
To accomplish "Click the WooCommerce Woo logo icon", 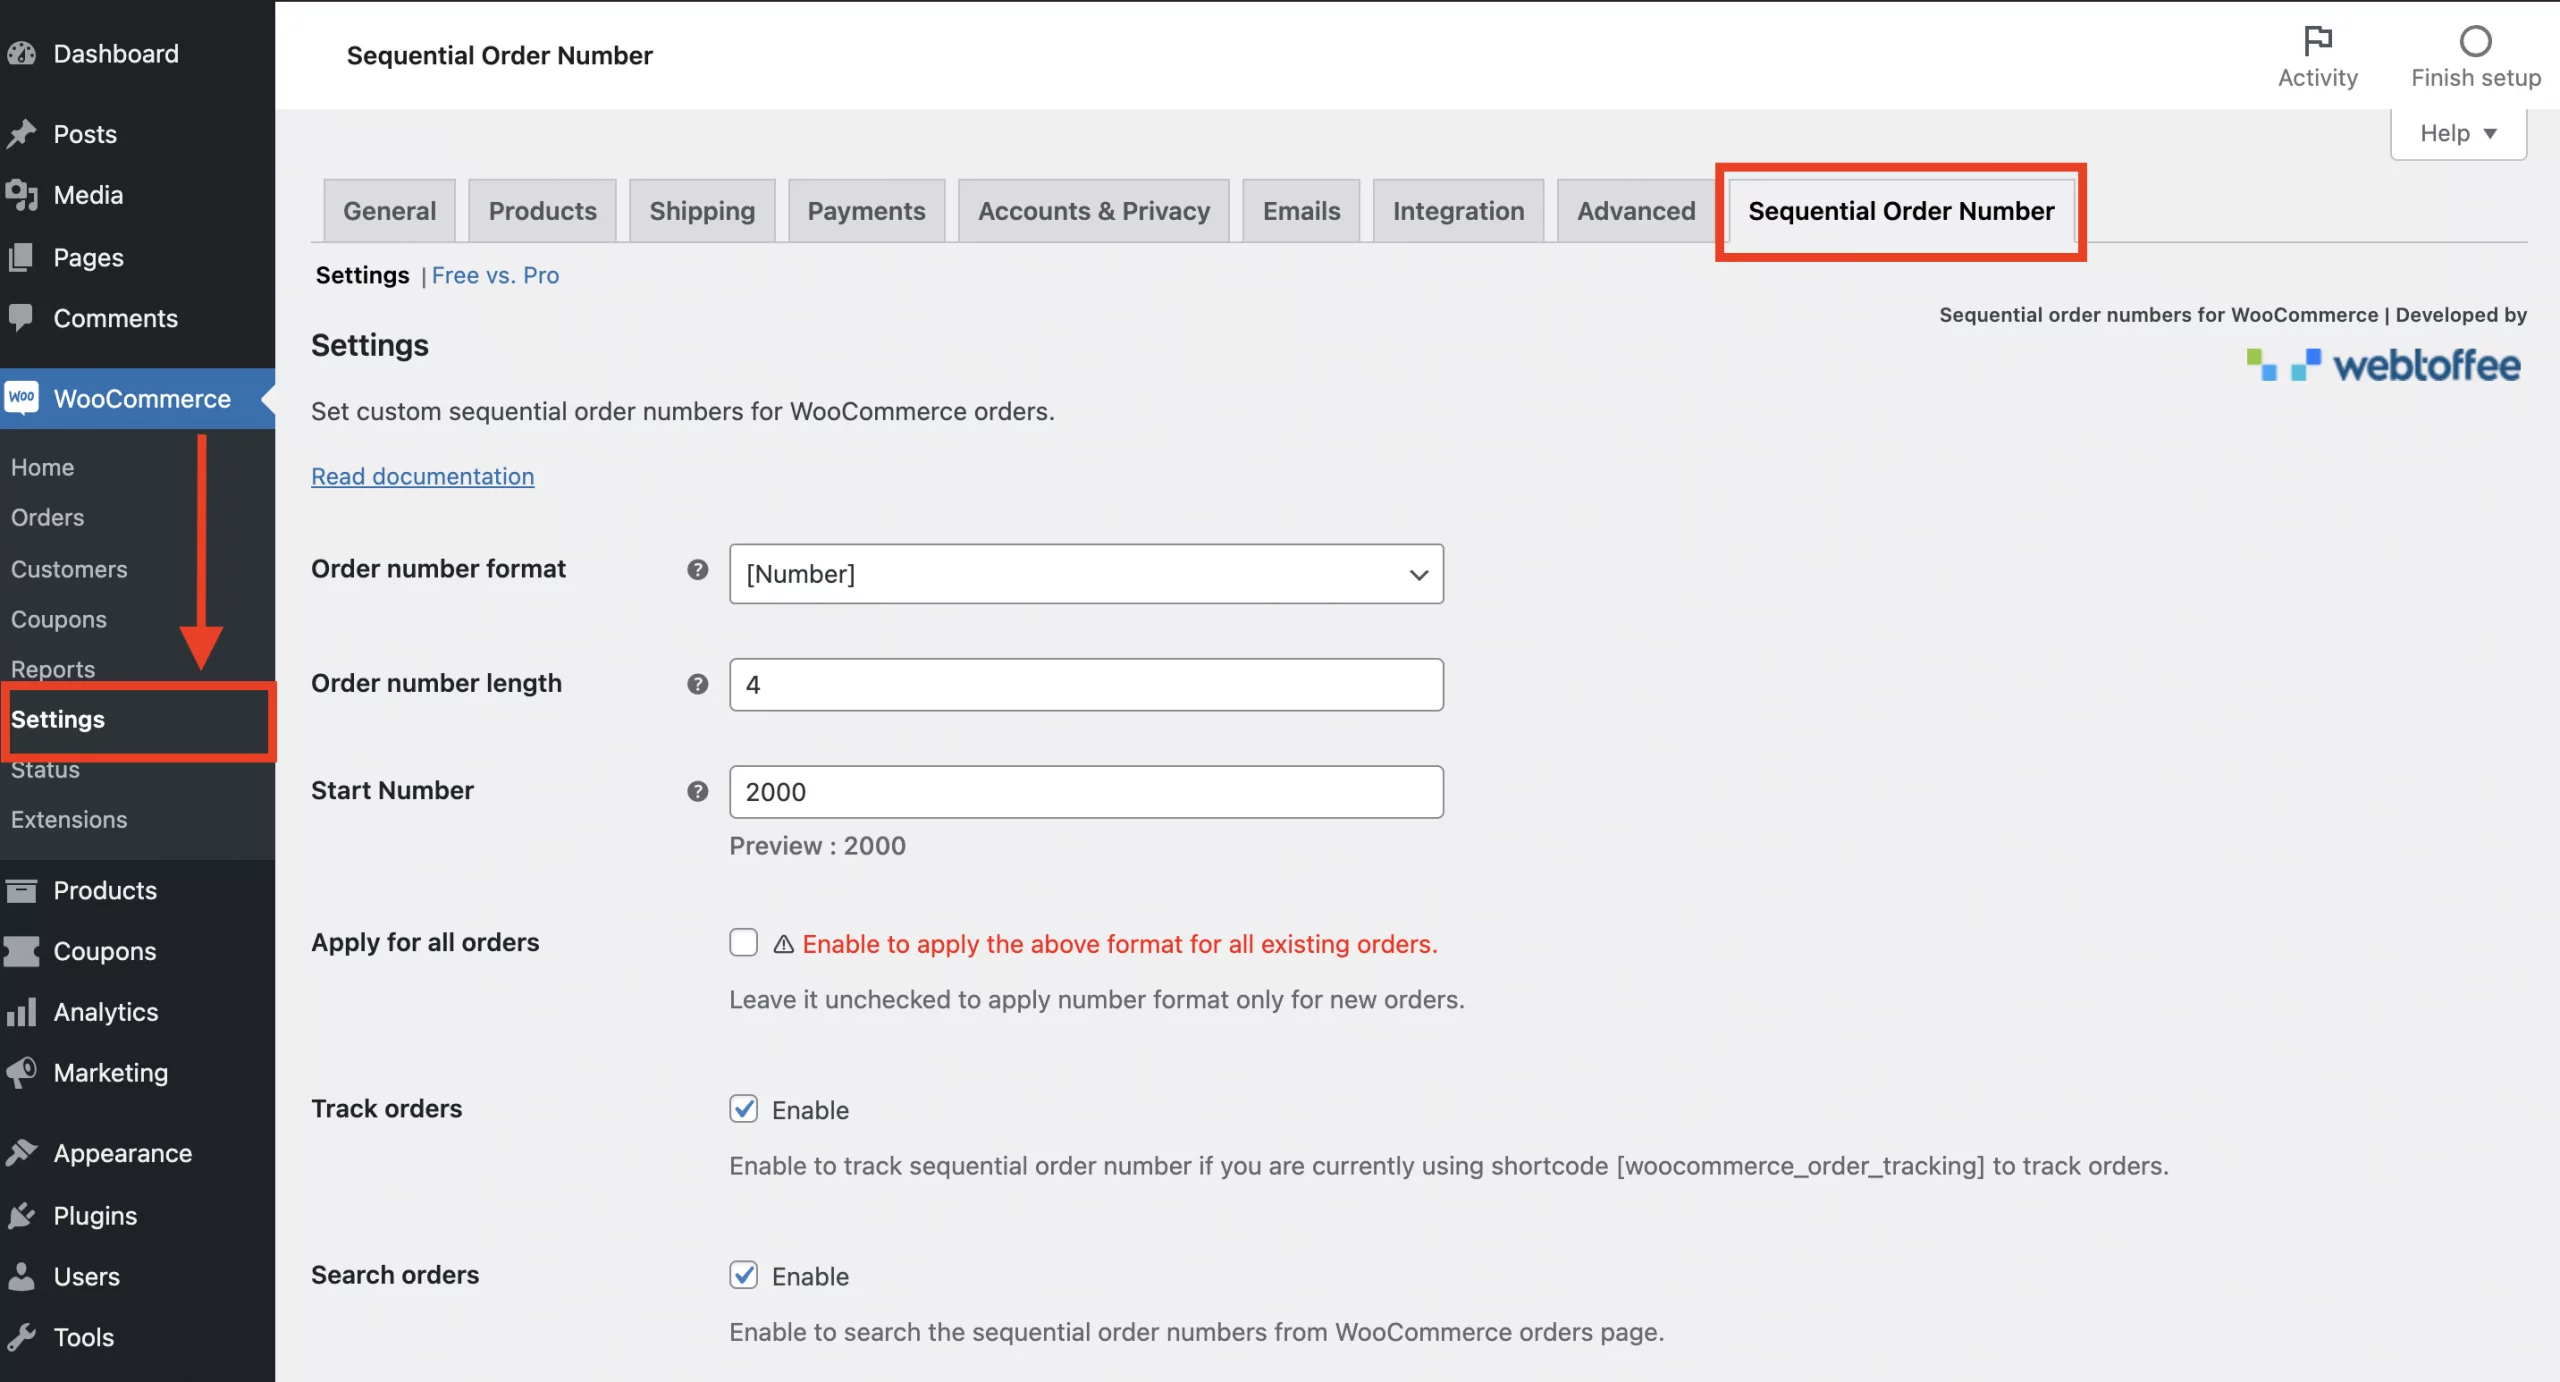I will (21, 397).
